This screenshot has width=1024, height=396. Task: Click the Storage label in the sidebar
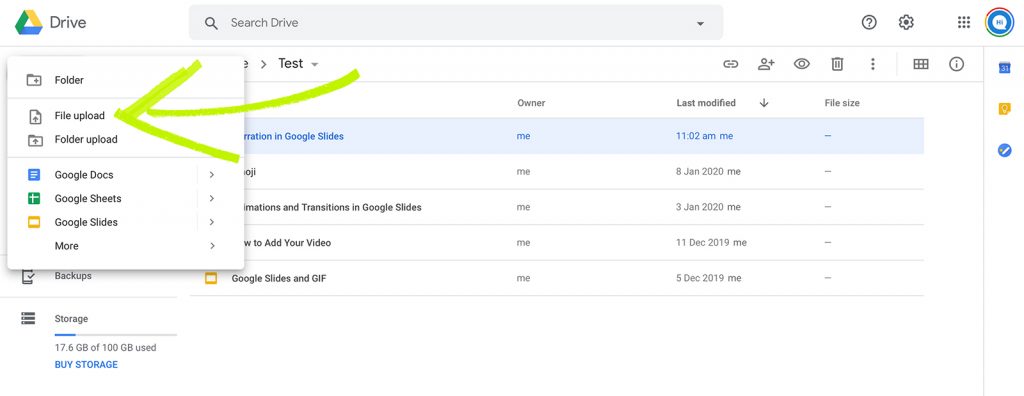(71, 319)
